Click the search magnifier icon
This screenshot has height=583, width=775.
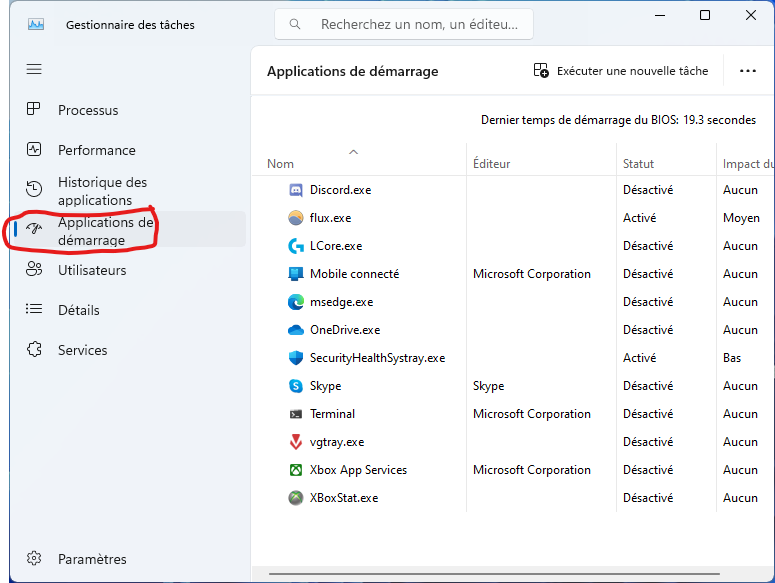coord(295,24)
